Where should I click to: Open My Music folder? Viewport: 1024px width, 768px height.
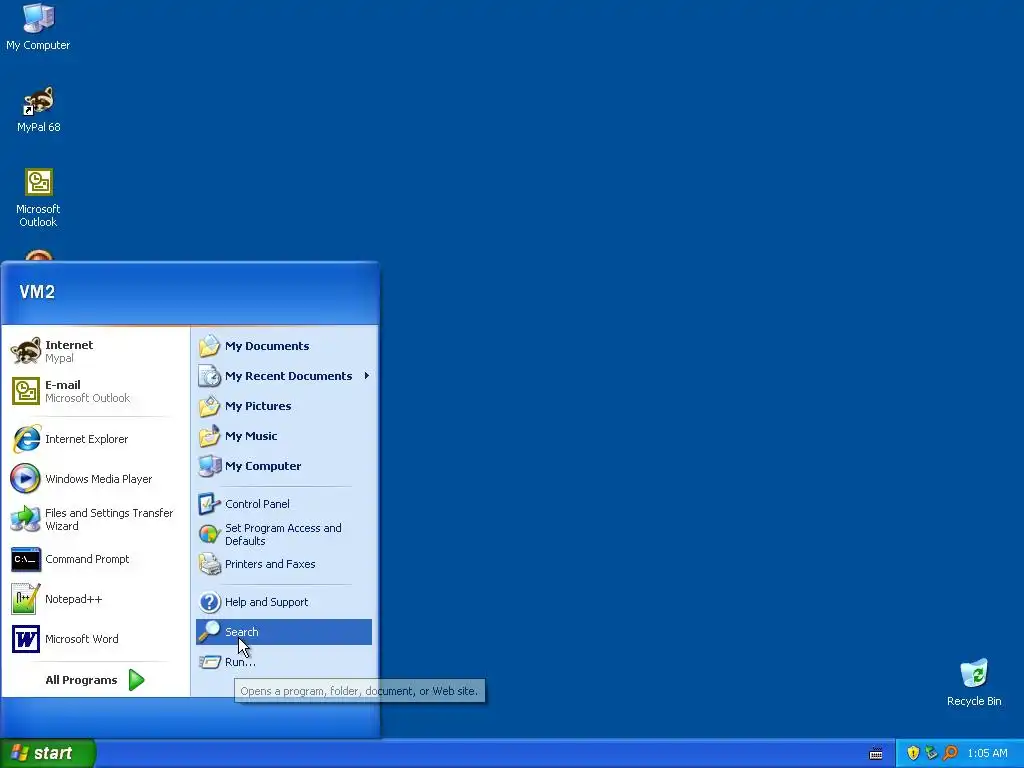coord(284,436)
